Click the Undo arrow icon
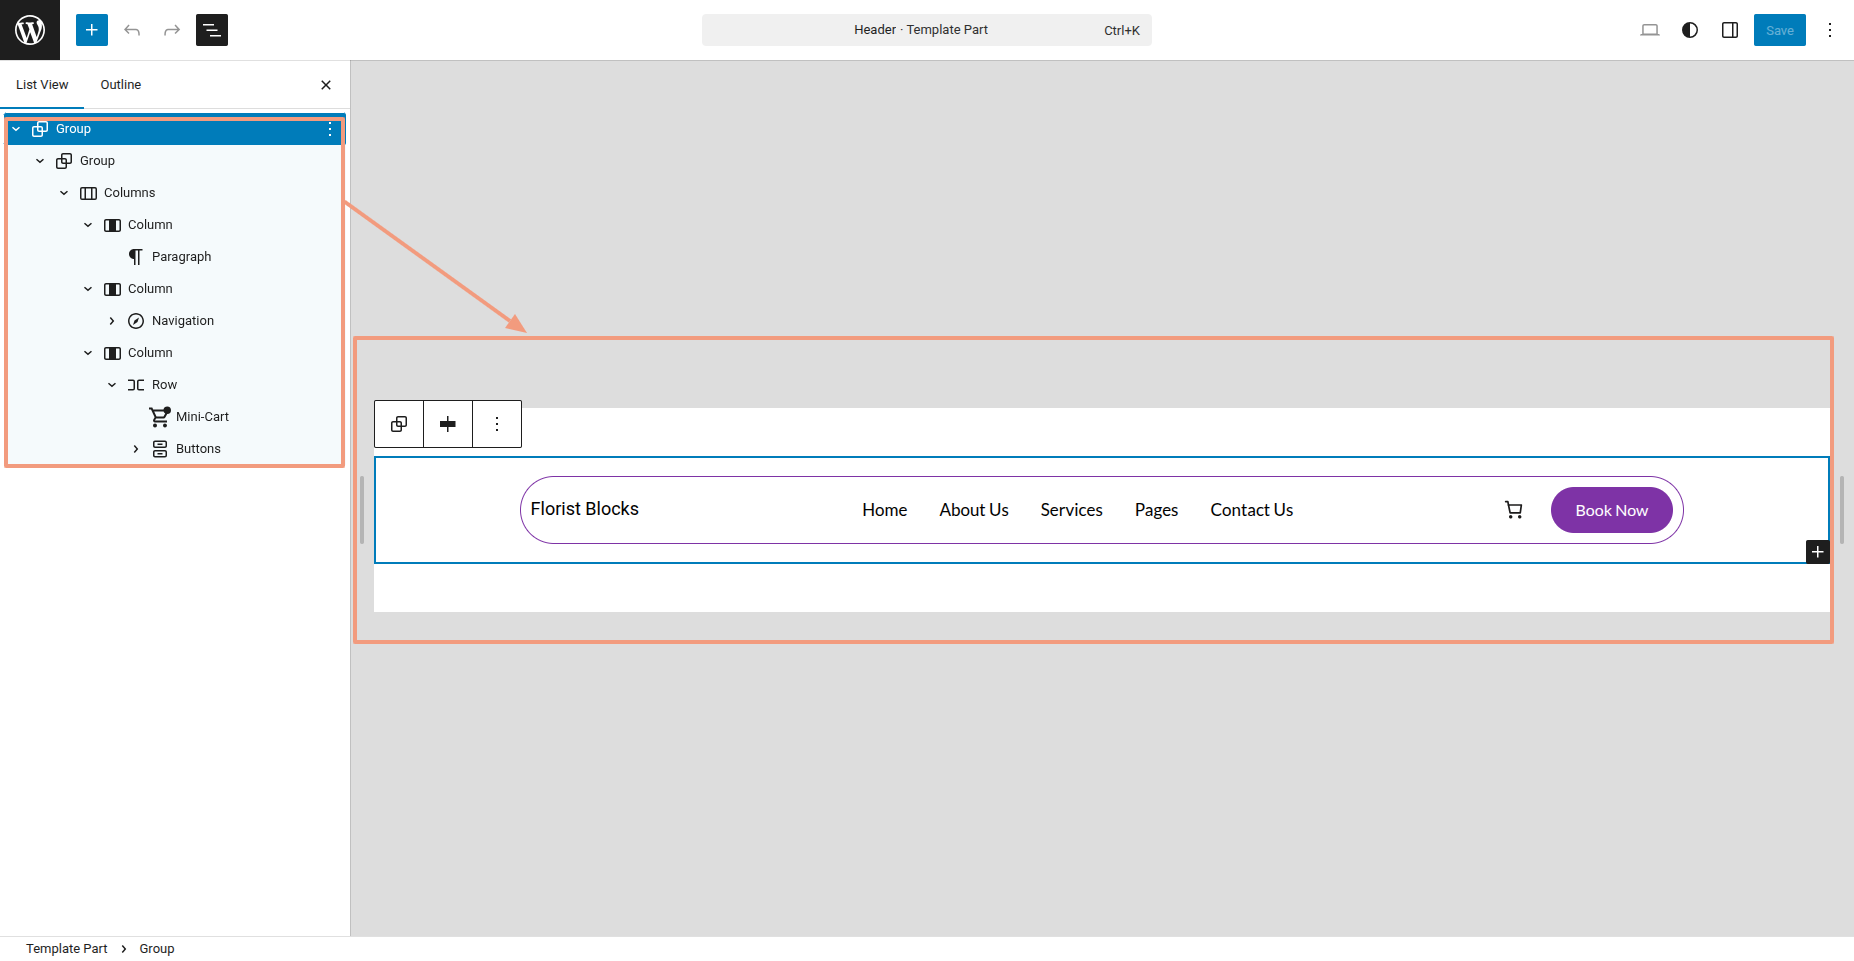This screenshot has width=1854, height=961. [x=132, y=30]
